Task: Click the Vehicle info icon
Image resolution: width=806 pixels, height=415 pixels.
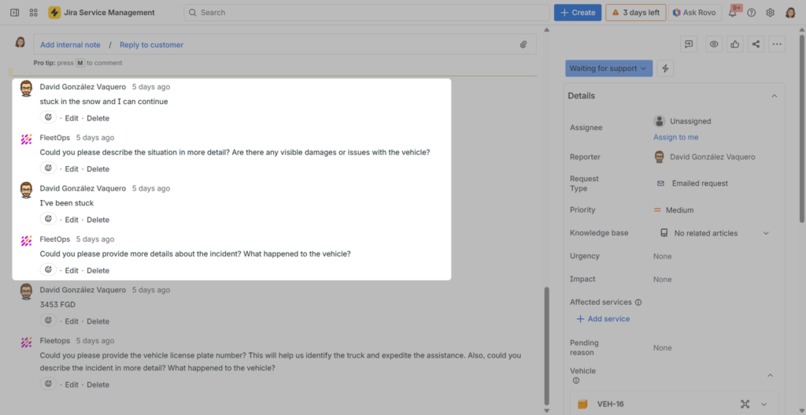Action: click(576, 381)
